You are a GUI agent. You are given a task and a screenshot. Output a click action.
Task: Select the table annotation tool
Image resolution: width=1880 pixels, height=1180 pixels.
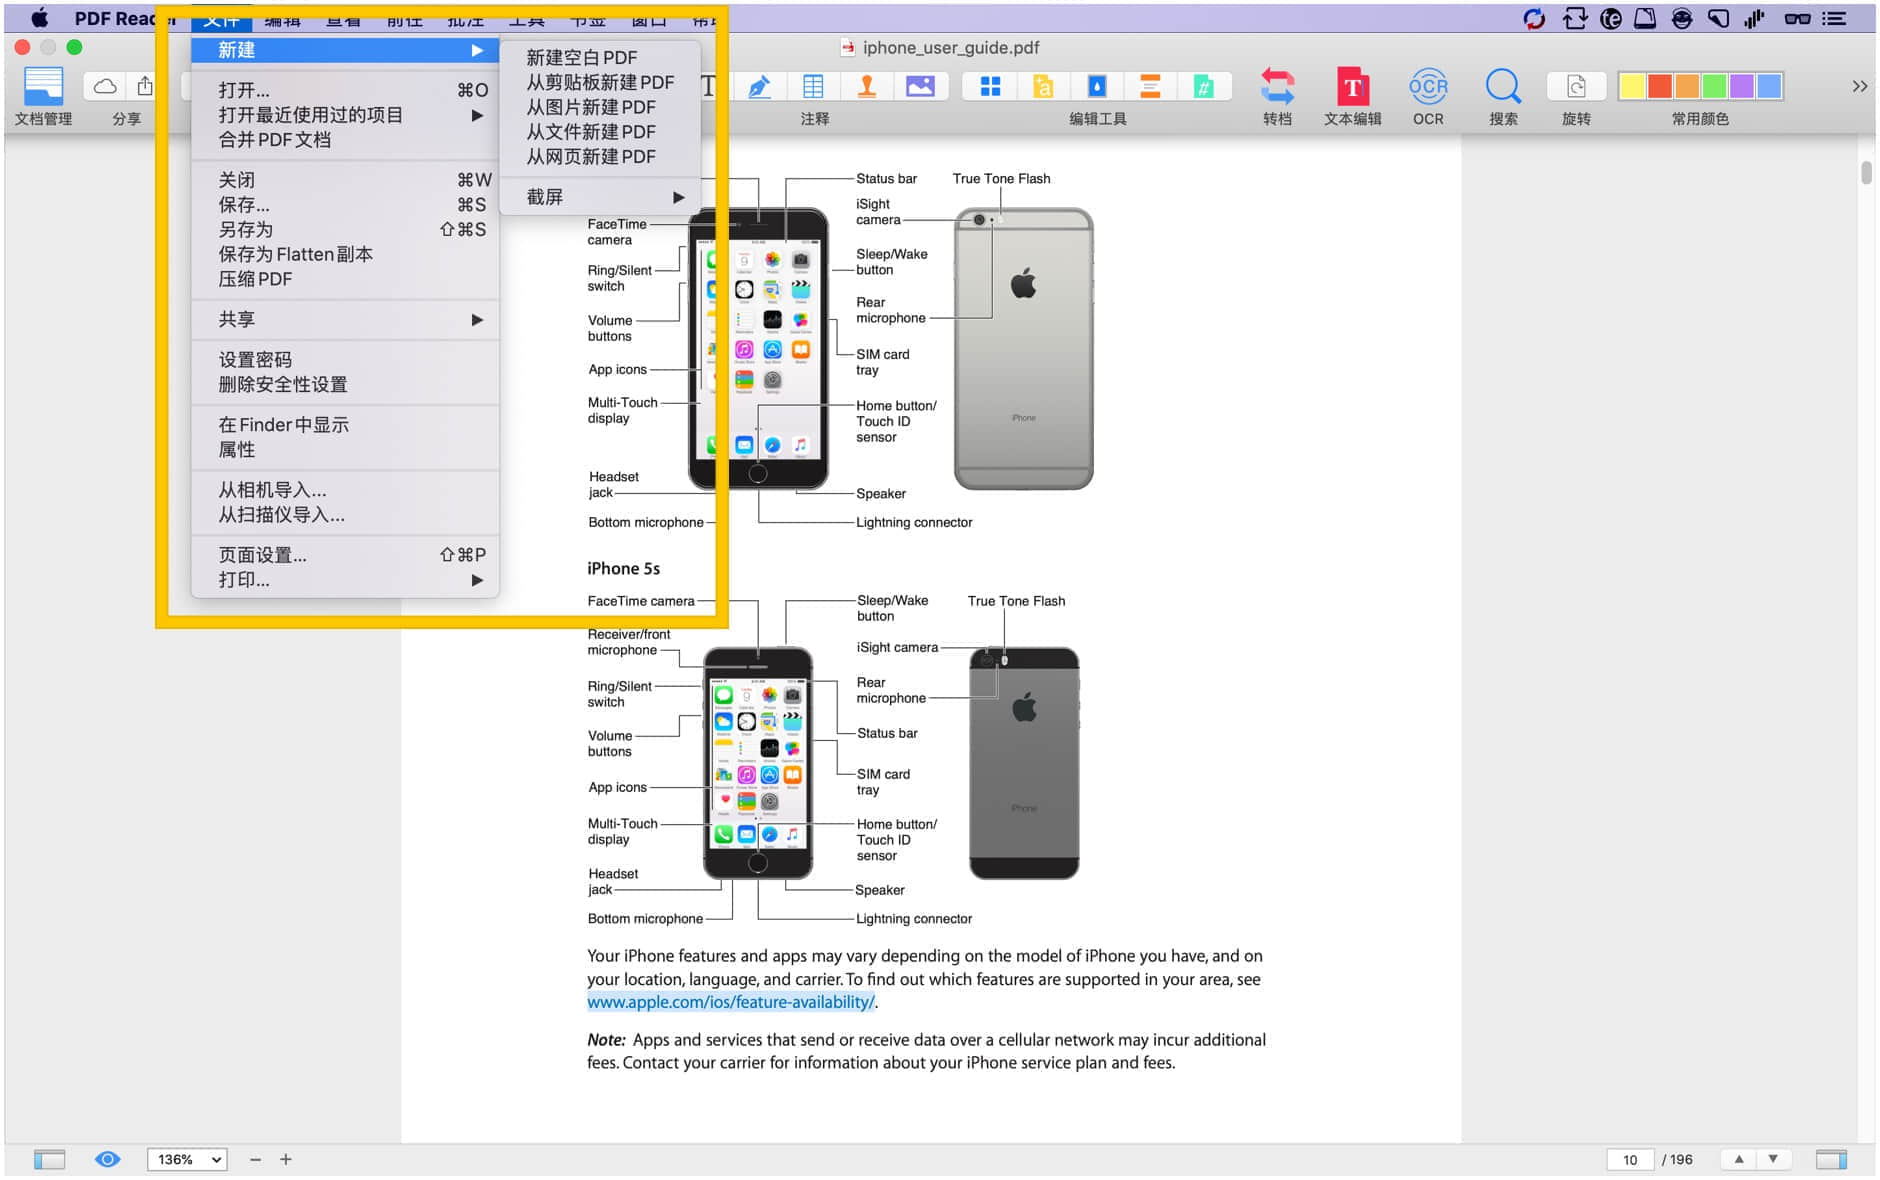click(x=813, y=87)
